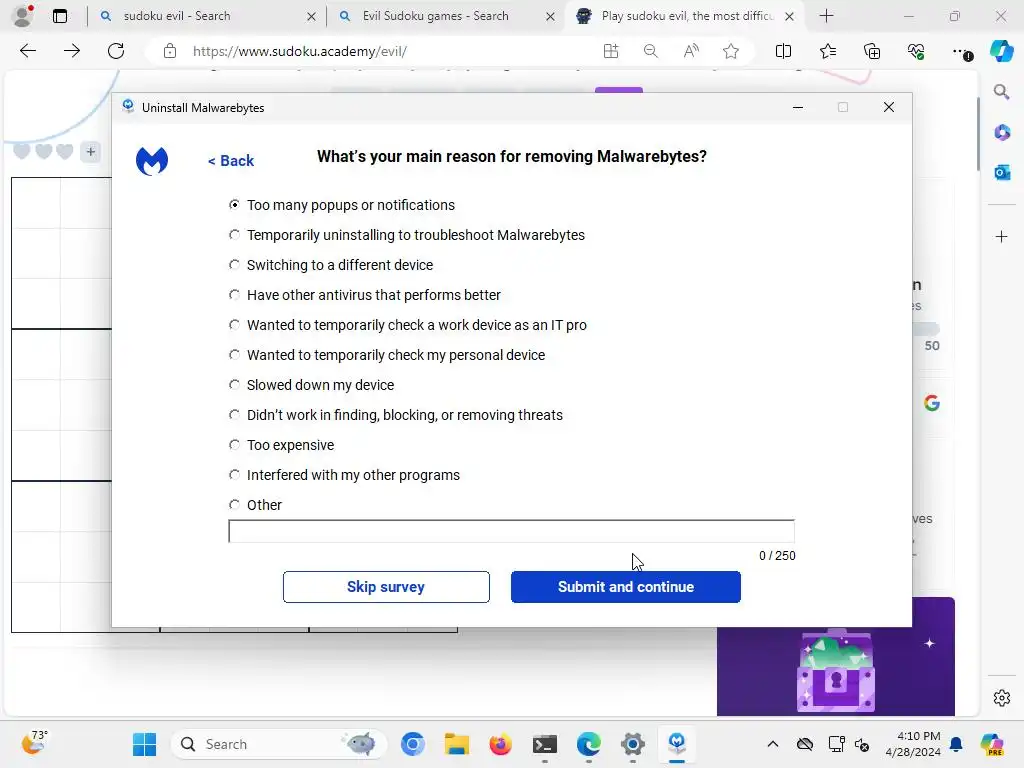Minimize the Uninstall Malwarebytes dialog
Viewport: 1024px width, 768px height.
(797, 107)
